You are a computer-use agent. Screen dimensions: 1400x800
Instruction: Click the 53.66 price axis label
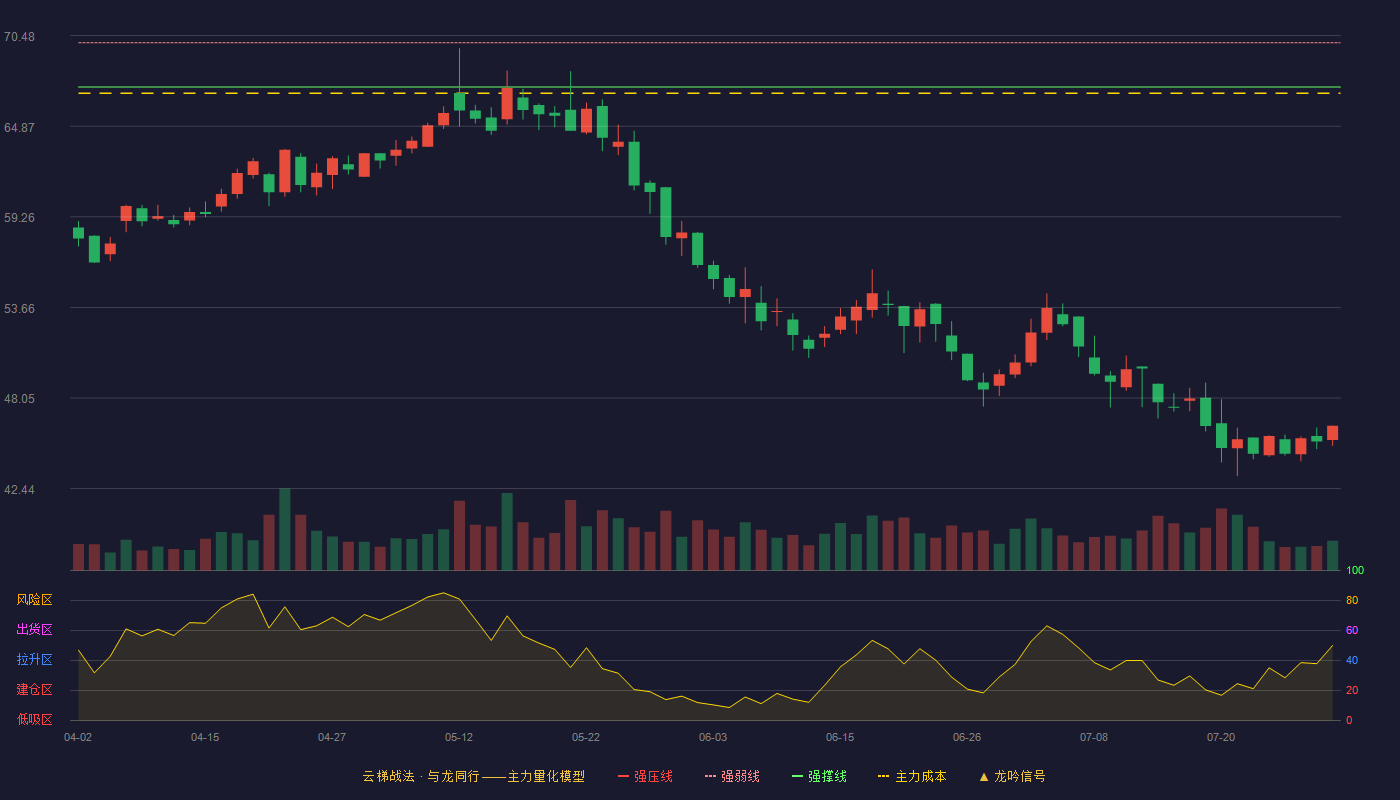pyautogui.click(x=19, y=309)
